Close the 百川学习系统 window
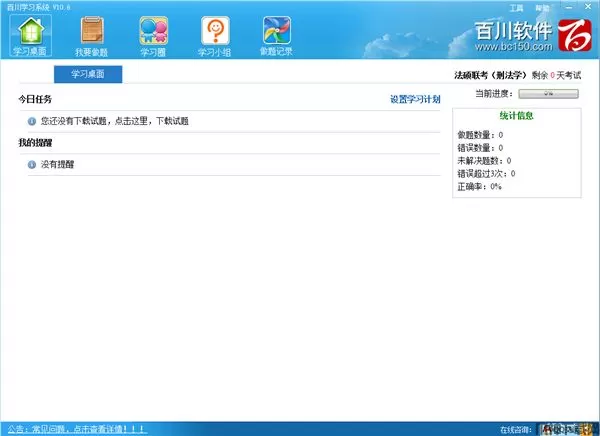Viewport: 600px width, 436px height. point(590,6)
